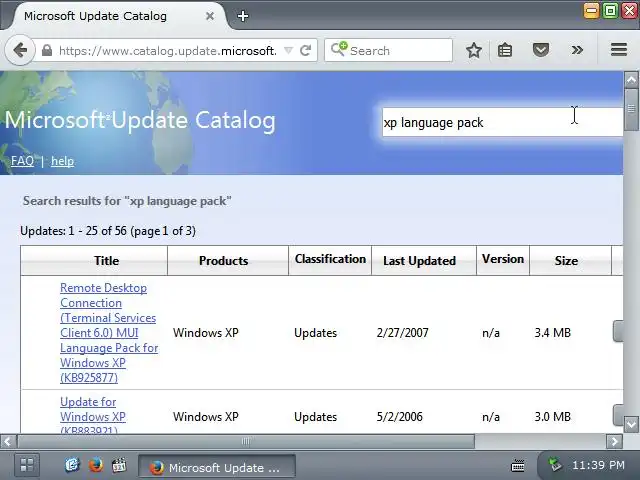Image resolution: width=640 pixels, height=480 pixels.
Task: Click the download button for 3.4 MB row
Action: click(618, 331)
